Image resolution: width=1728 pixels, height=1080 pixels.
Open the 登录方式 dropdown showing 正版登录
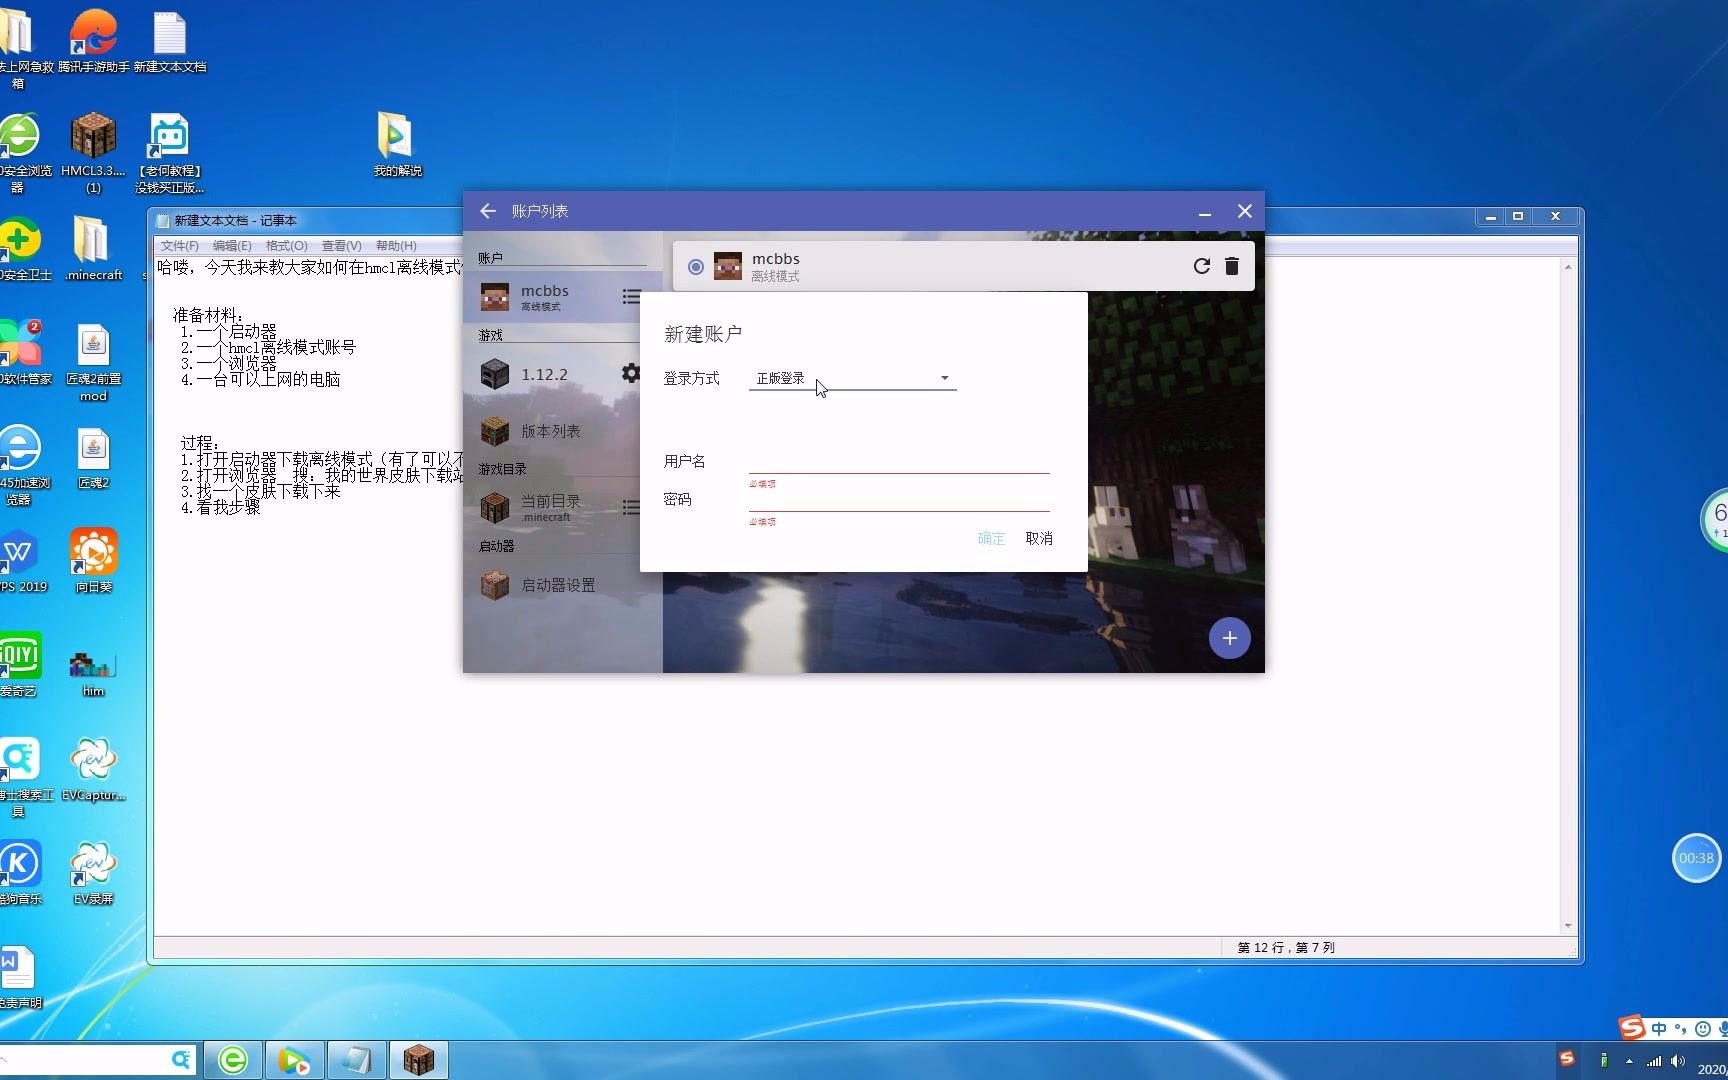[852, 378]
